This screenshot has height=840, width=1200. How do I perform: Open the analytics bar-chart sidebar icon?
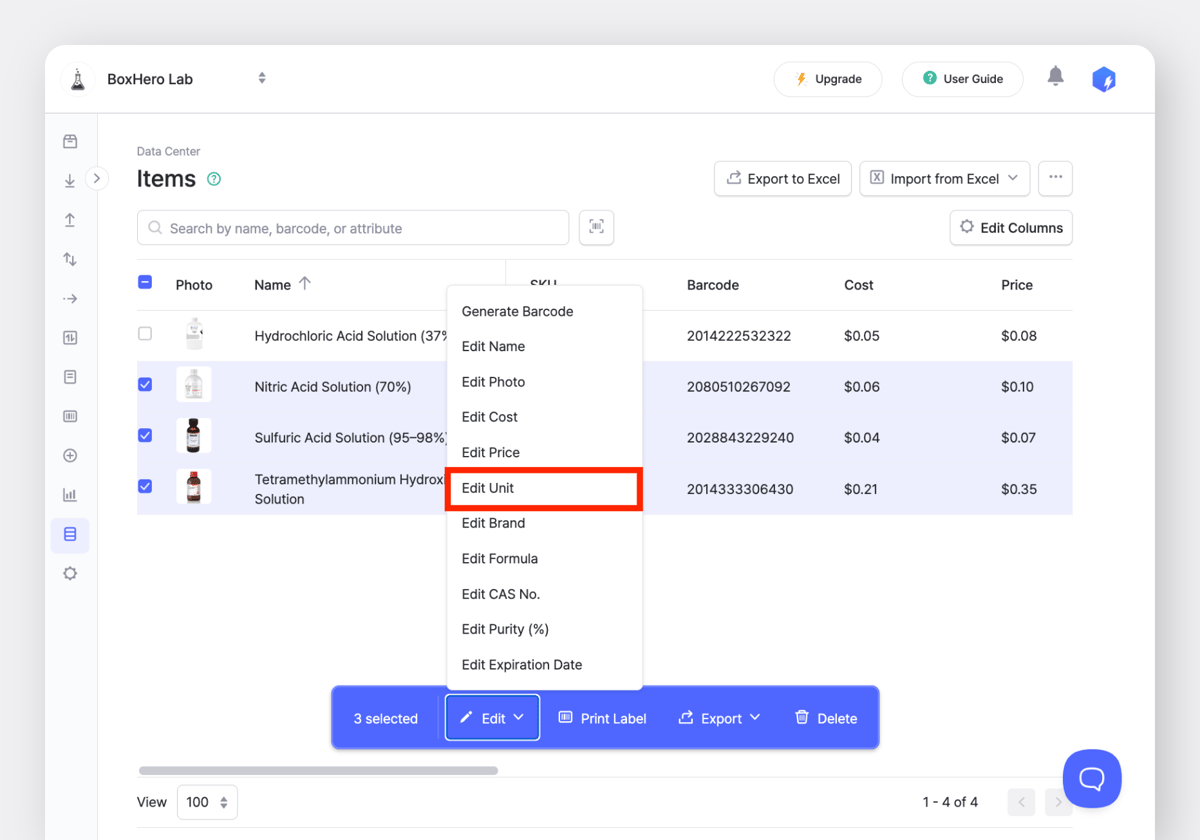70,494
